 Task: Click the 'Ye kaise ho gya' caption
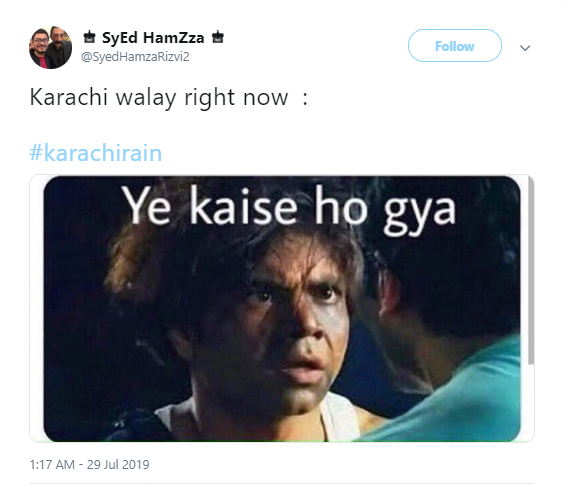(288, 210)
